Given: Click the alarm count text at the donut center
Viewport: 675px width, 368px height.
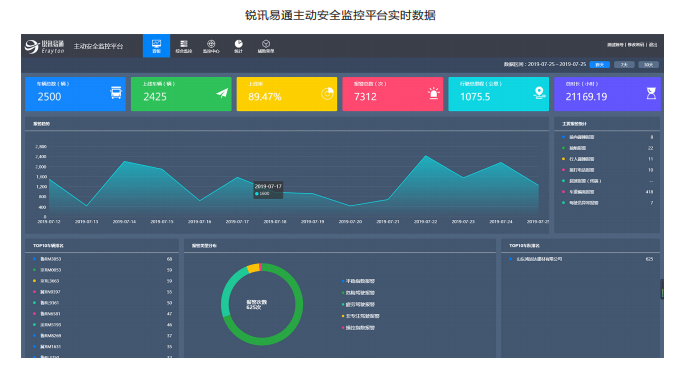Looking at the screenshot, I should click(x=257, y=305).
